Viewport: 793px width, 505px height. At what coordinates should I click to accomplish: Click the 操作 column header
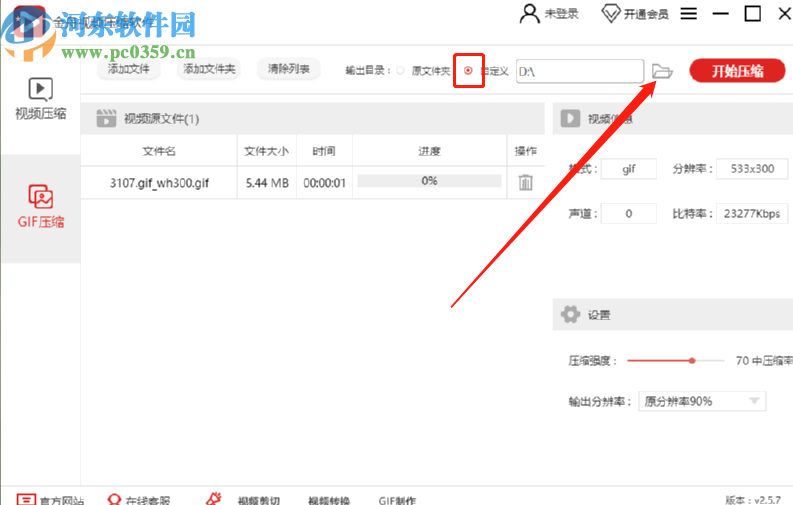tap(525, 151)
